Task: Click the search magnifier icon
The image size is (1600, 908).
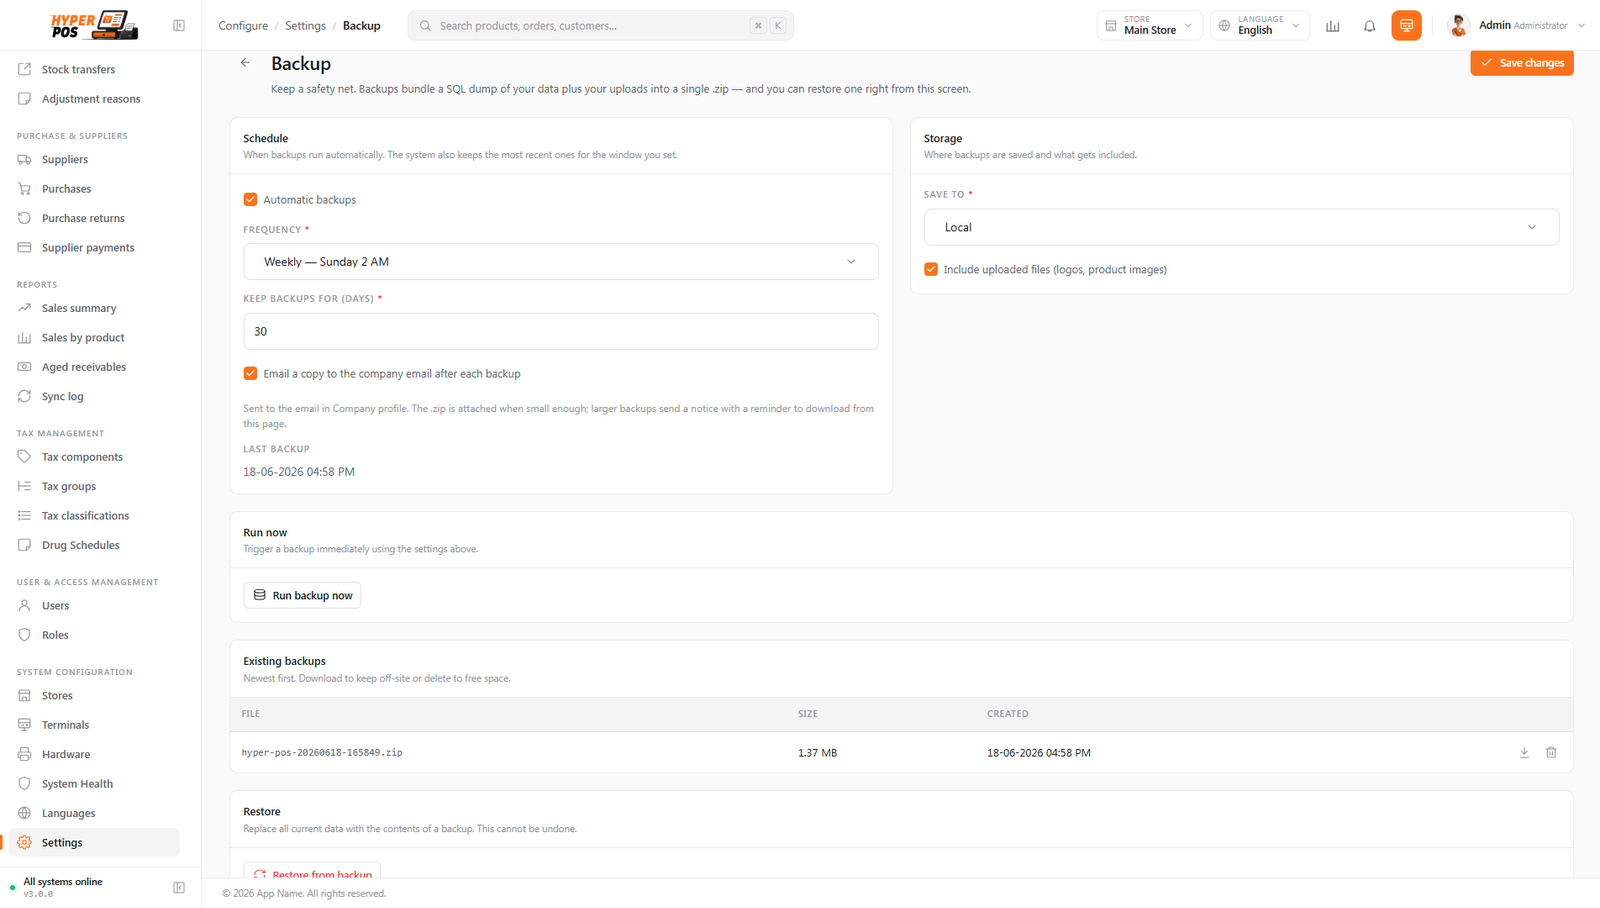Action: [x=425, y=26]
